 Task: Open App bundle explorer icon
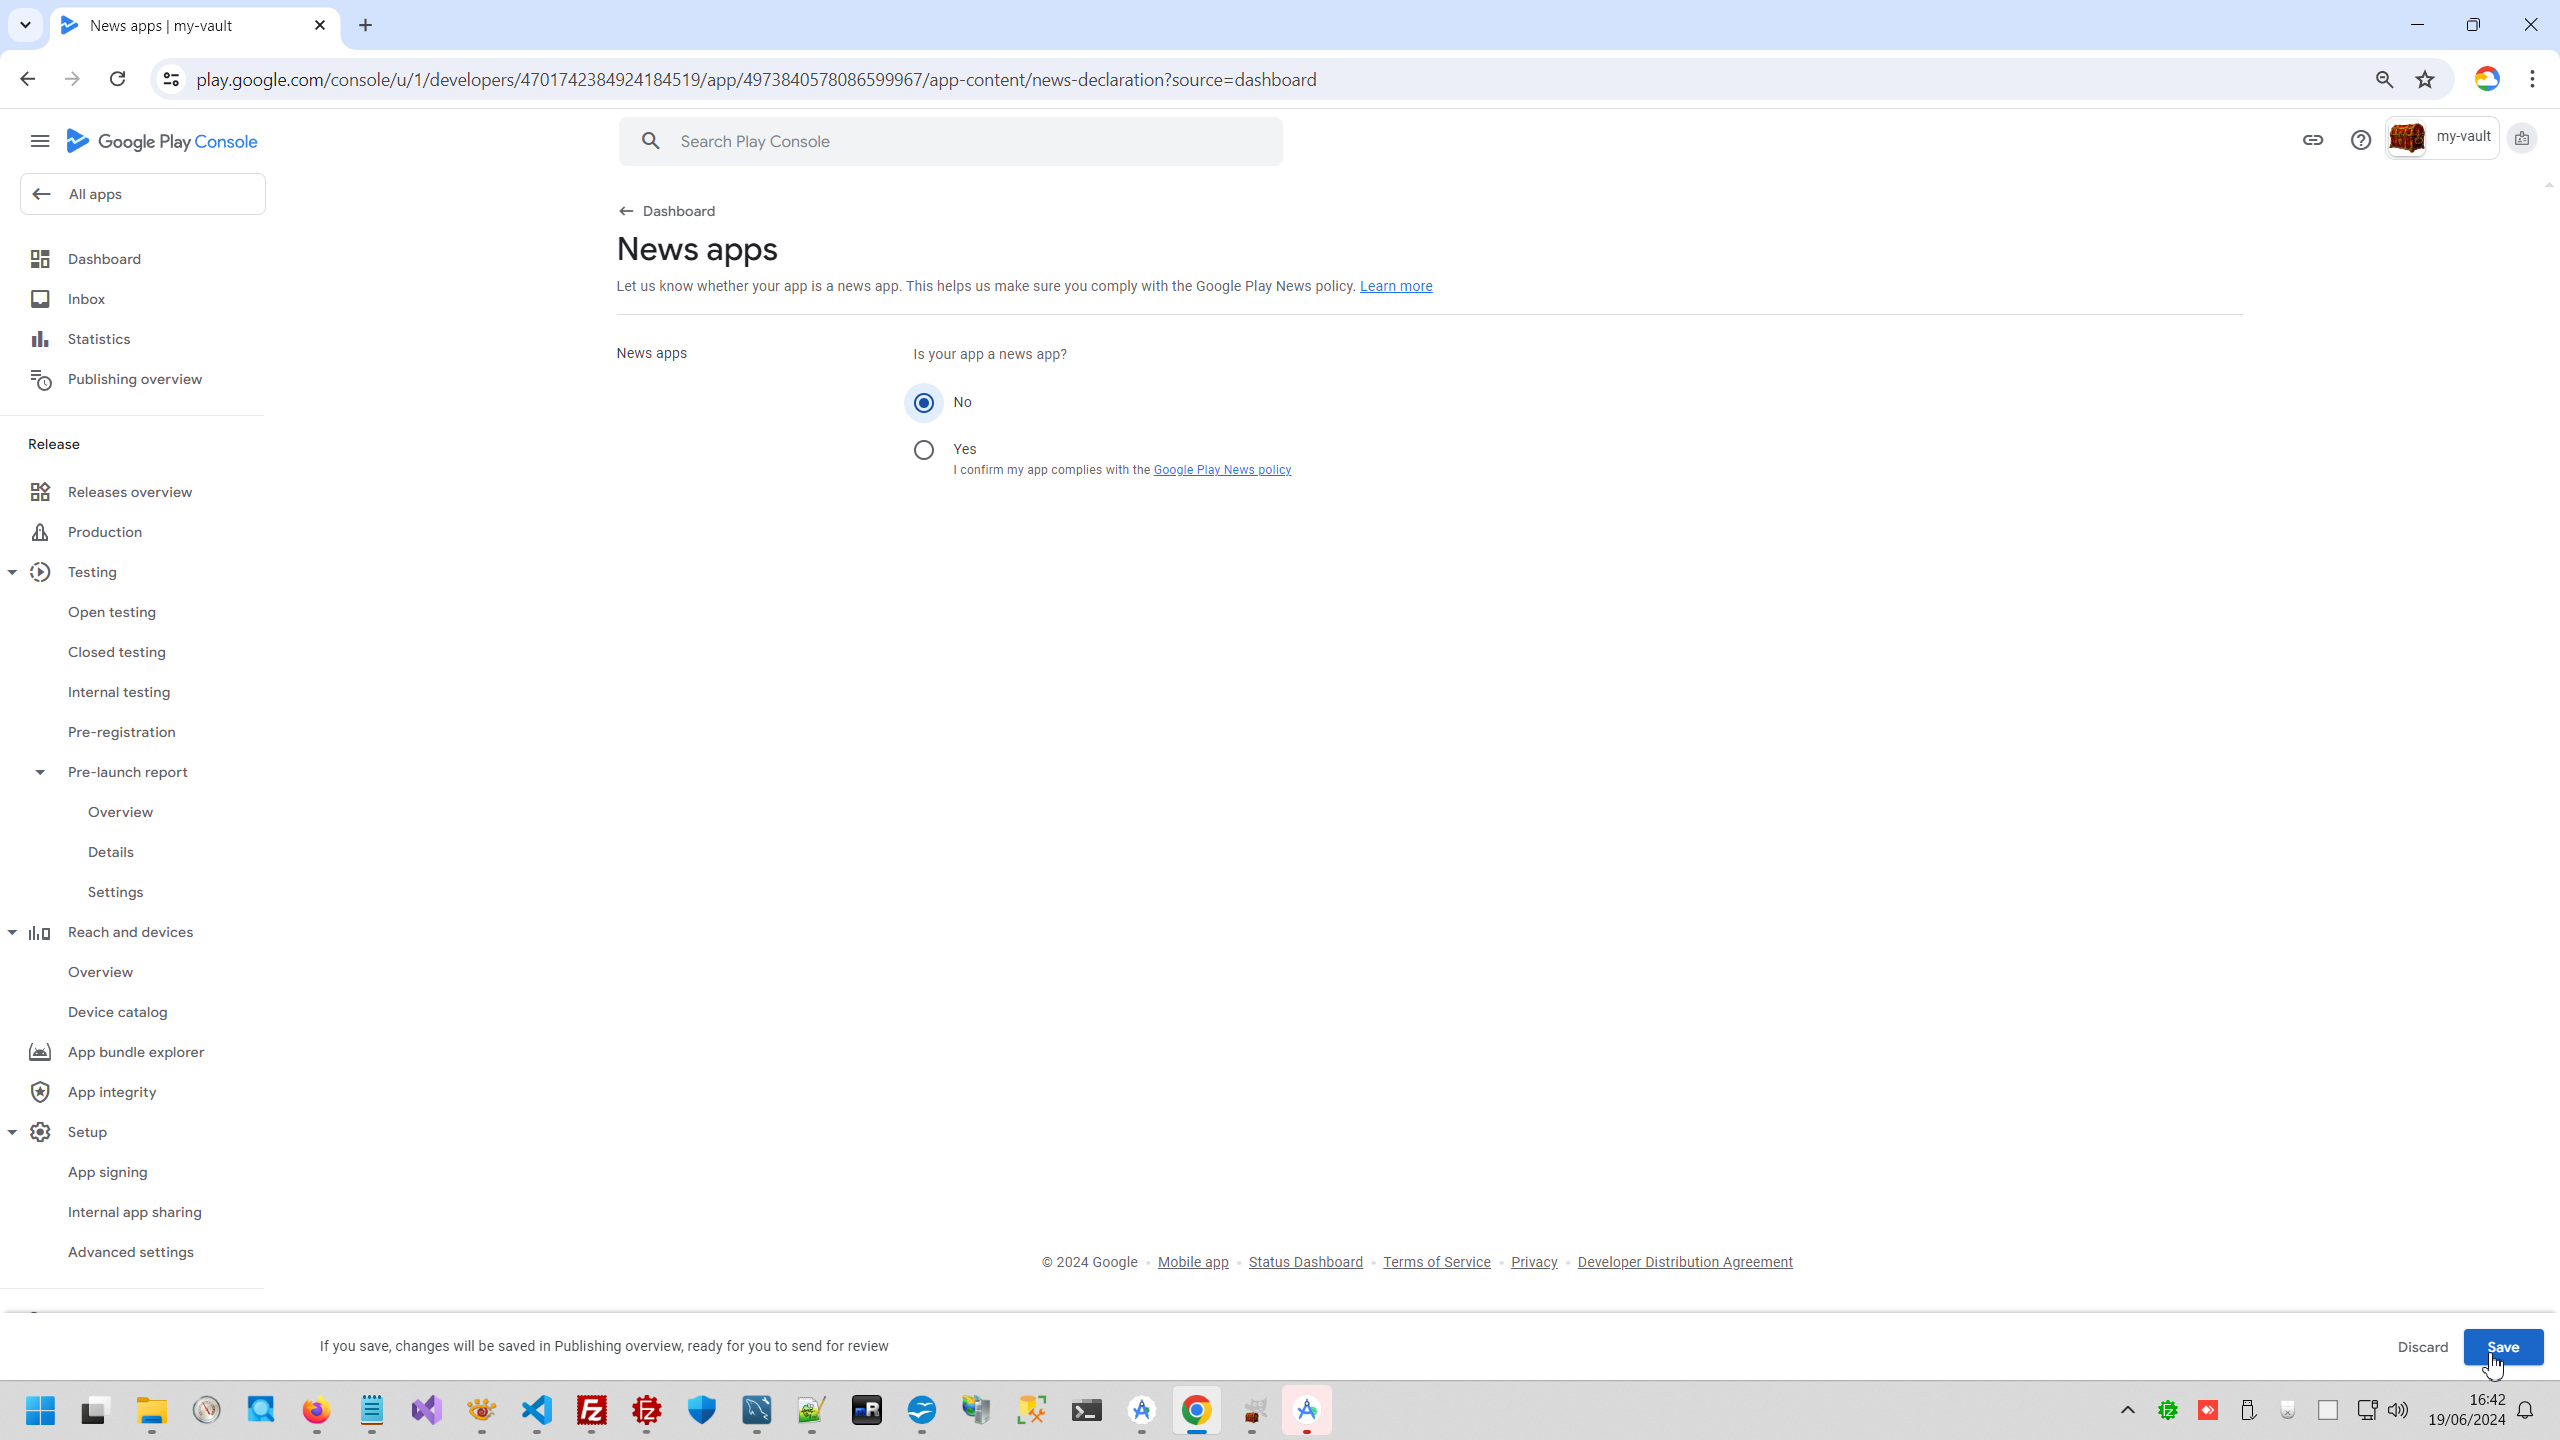tap(40, 1052)
